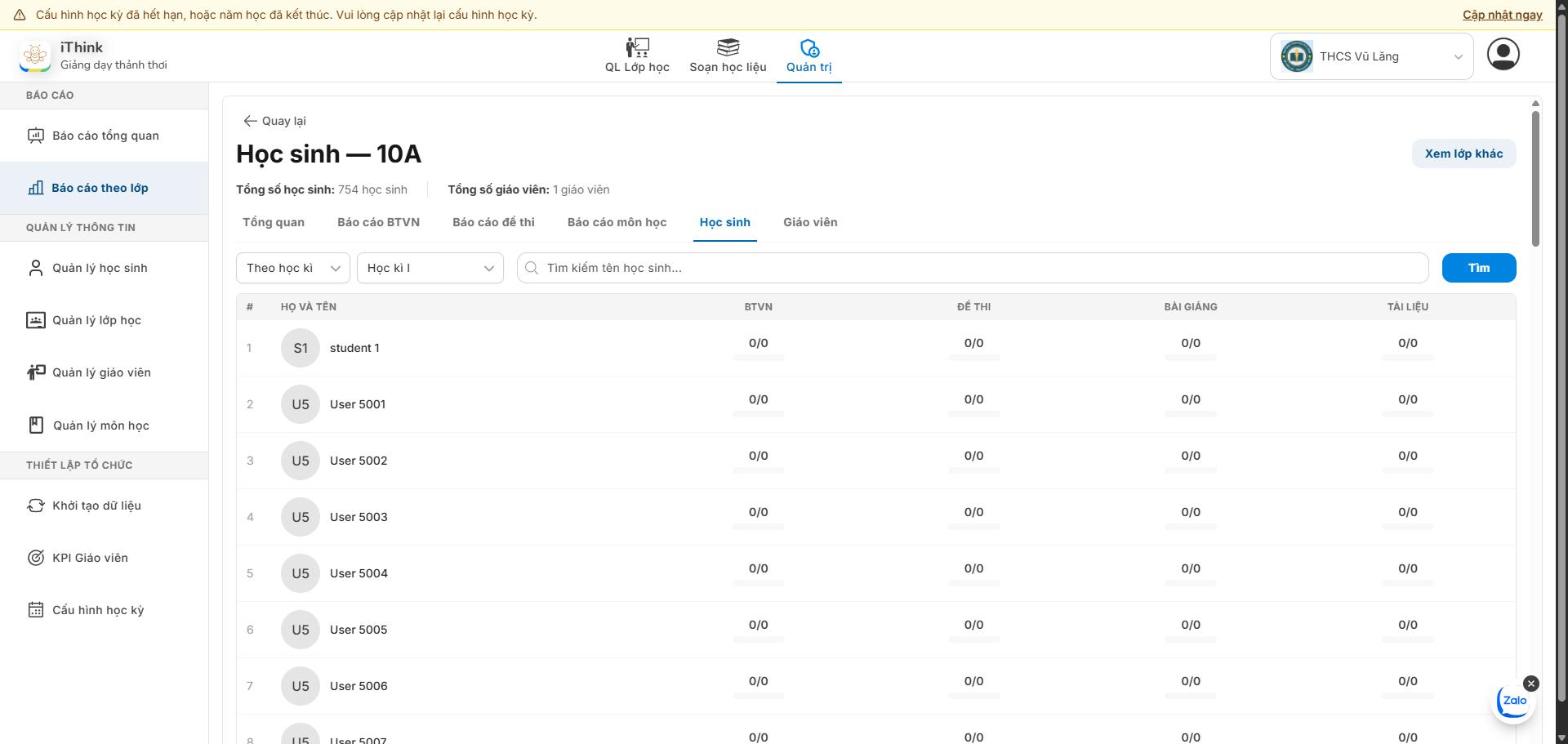The height and width of the screenshot is (744, 1568).
Task: Go to Soạn học liệu section
Action: pos(728,56)
